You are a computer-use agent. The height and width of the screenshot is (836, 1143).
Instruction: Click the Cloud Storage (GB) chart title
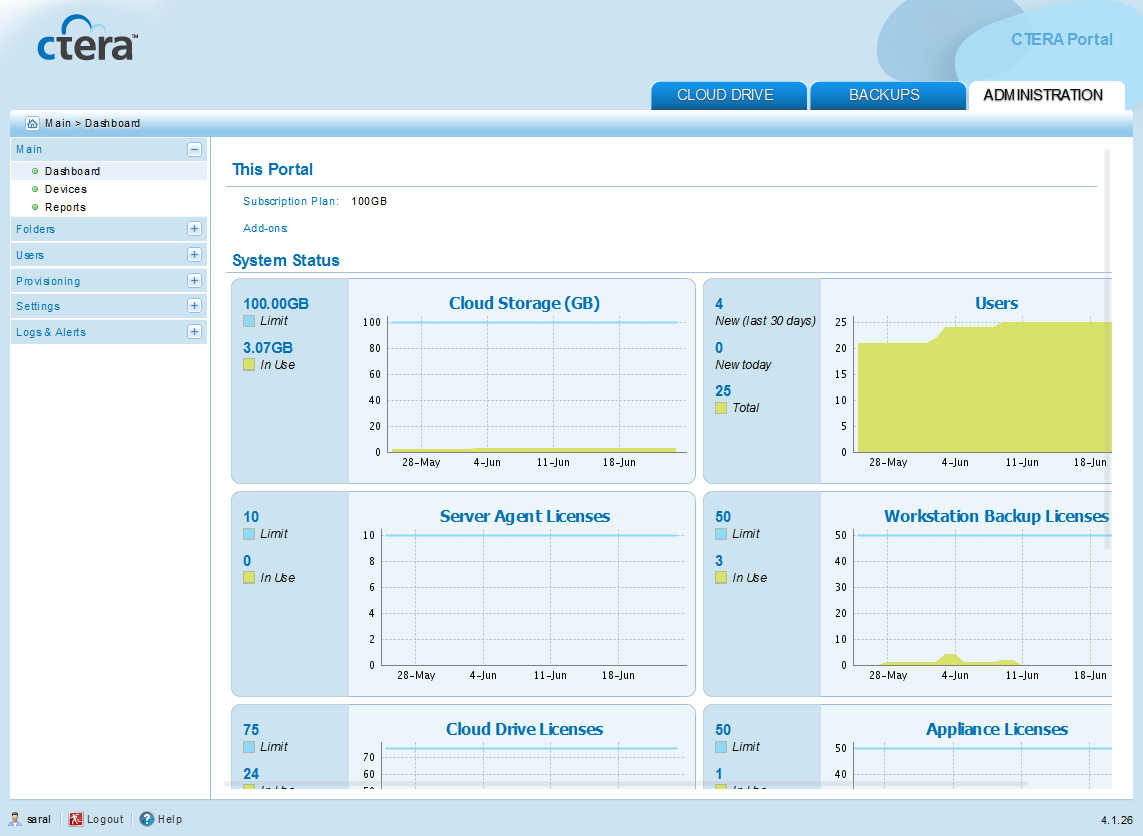[x=524, y=303]
